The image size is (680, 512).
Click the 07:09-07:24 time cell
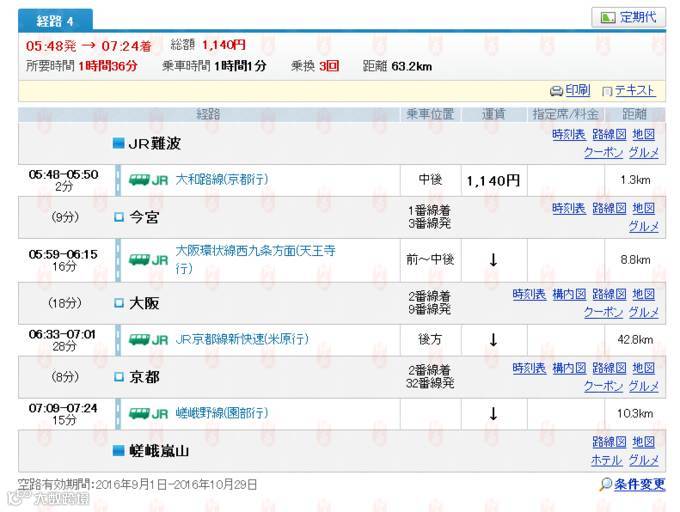[64, 414]
